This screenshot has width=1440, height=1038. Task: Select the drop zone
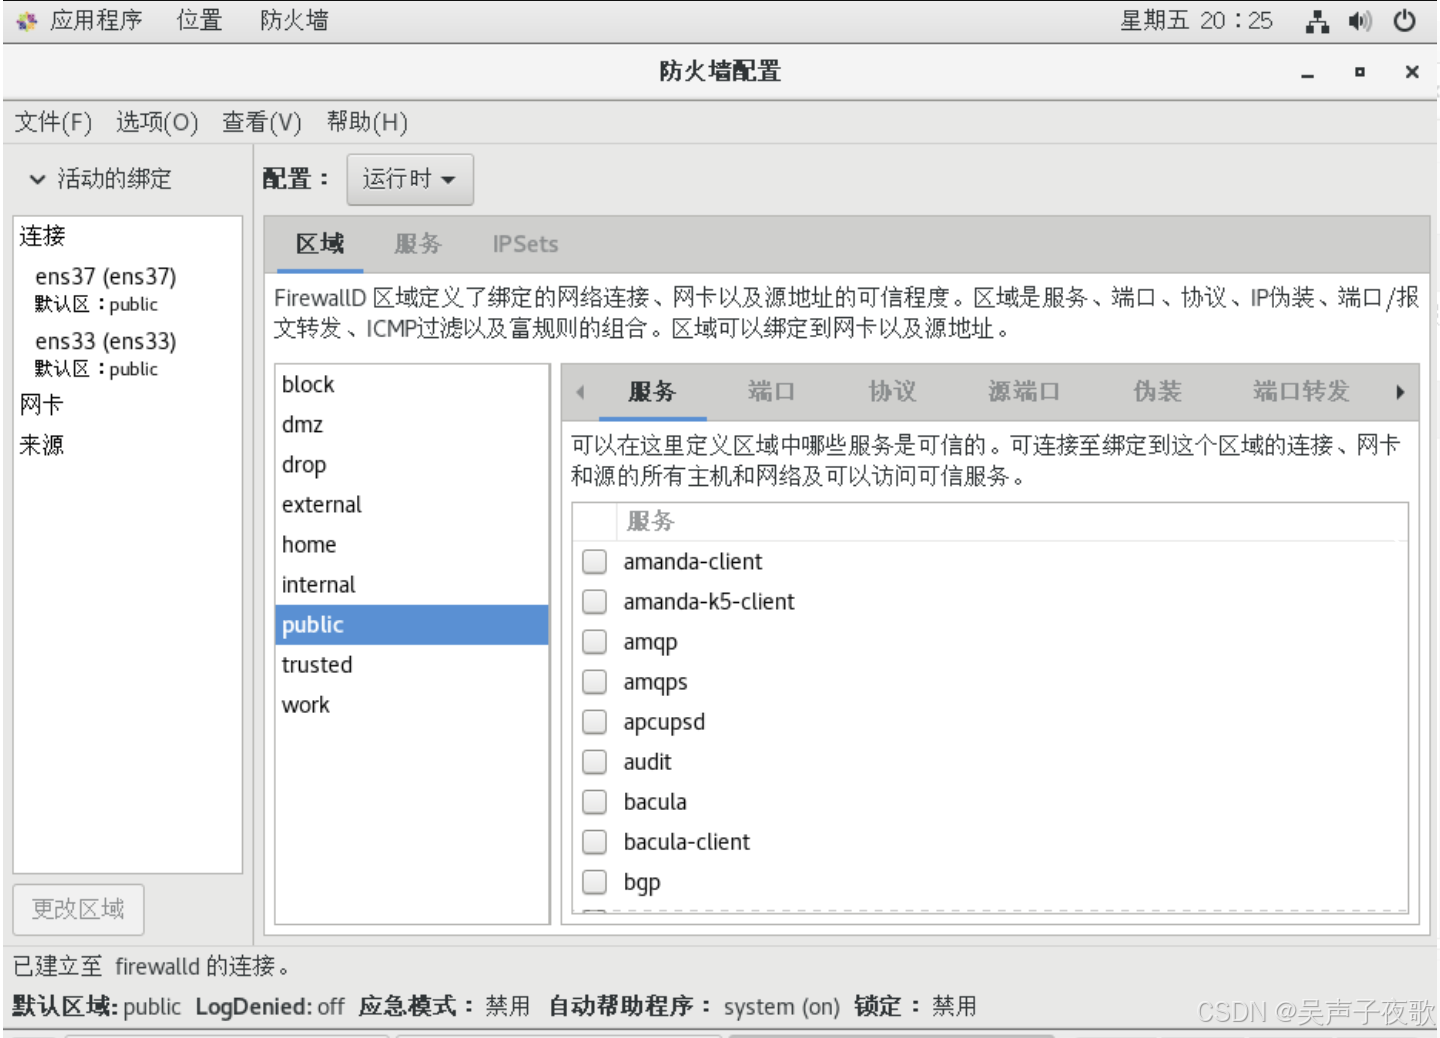[412, 465]
